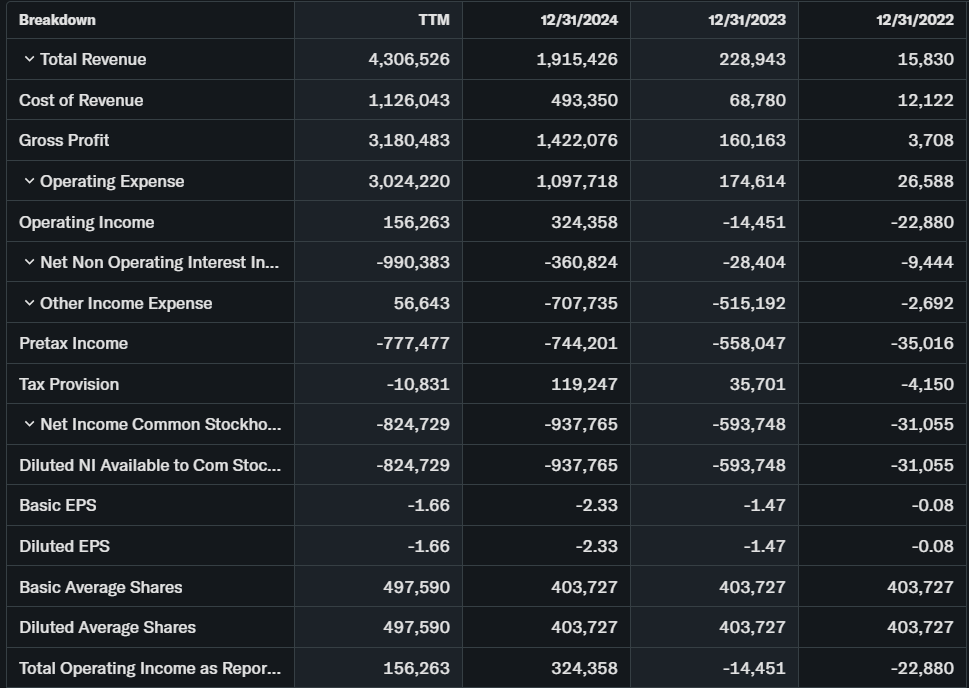969x688 pixels.
Task: Select the Pretax Income row label
Action: coord(73,344)
